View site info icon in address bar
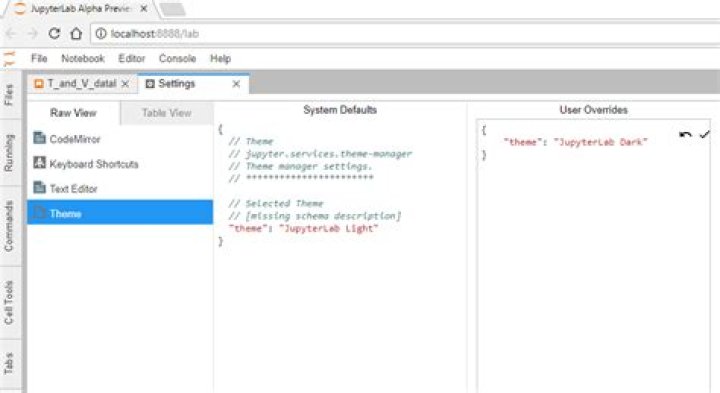The height and width of the screenshot is (393, 720). point(101,34)
